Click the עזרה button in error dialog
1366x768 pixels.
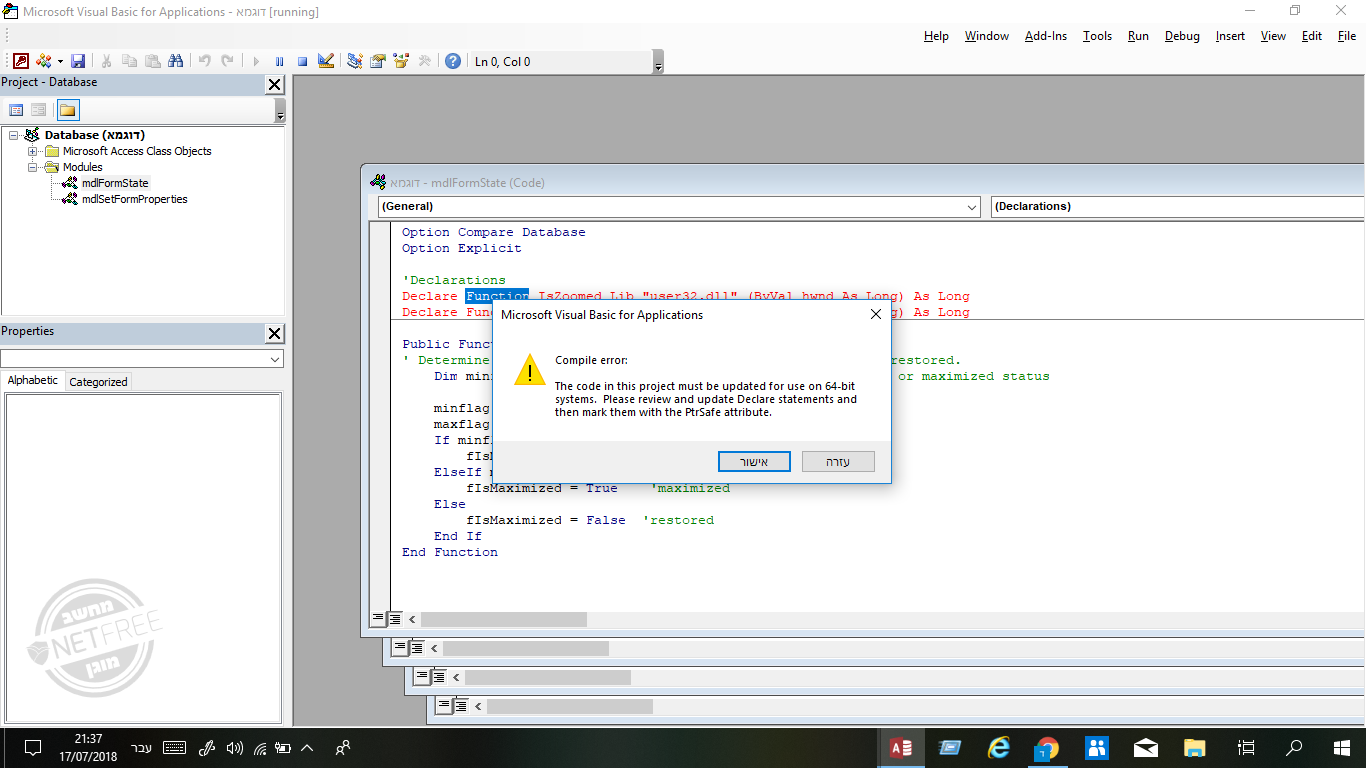838,461
